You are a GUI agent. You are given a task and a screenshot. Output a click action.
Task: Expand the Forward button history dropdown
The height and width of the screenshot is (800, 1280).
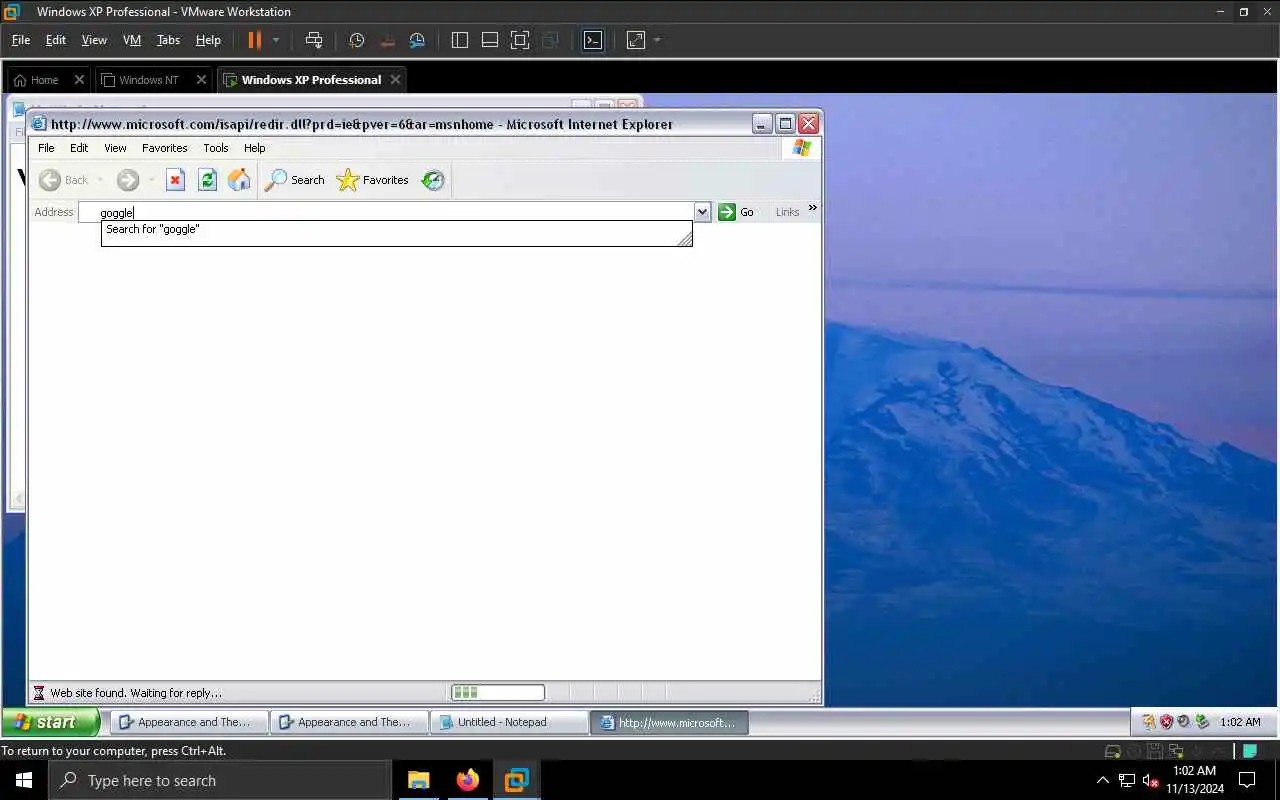coord(151,180)
